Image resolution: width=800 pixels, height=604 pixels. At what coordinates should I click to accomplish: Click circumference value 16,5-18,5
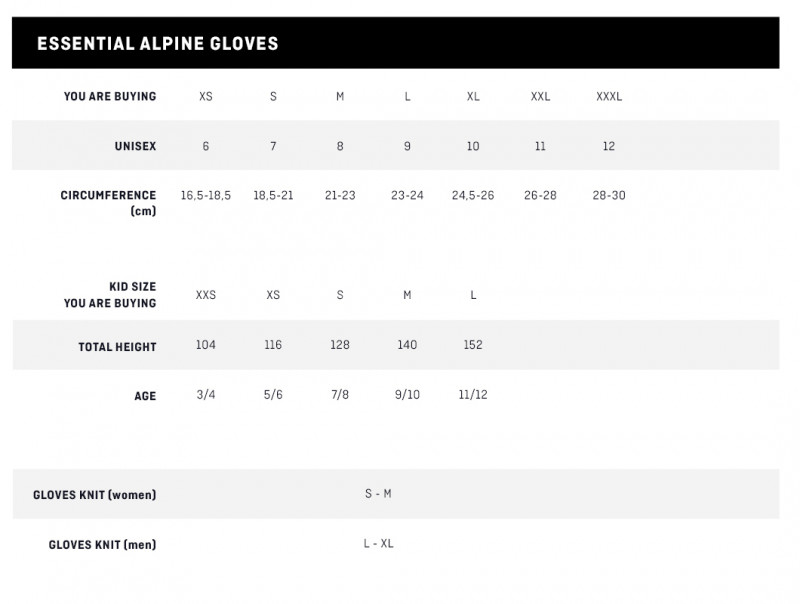click(x=206, y=195)
